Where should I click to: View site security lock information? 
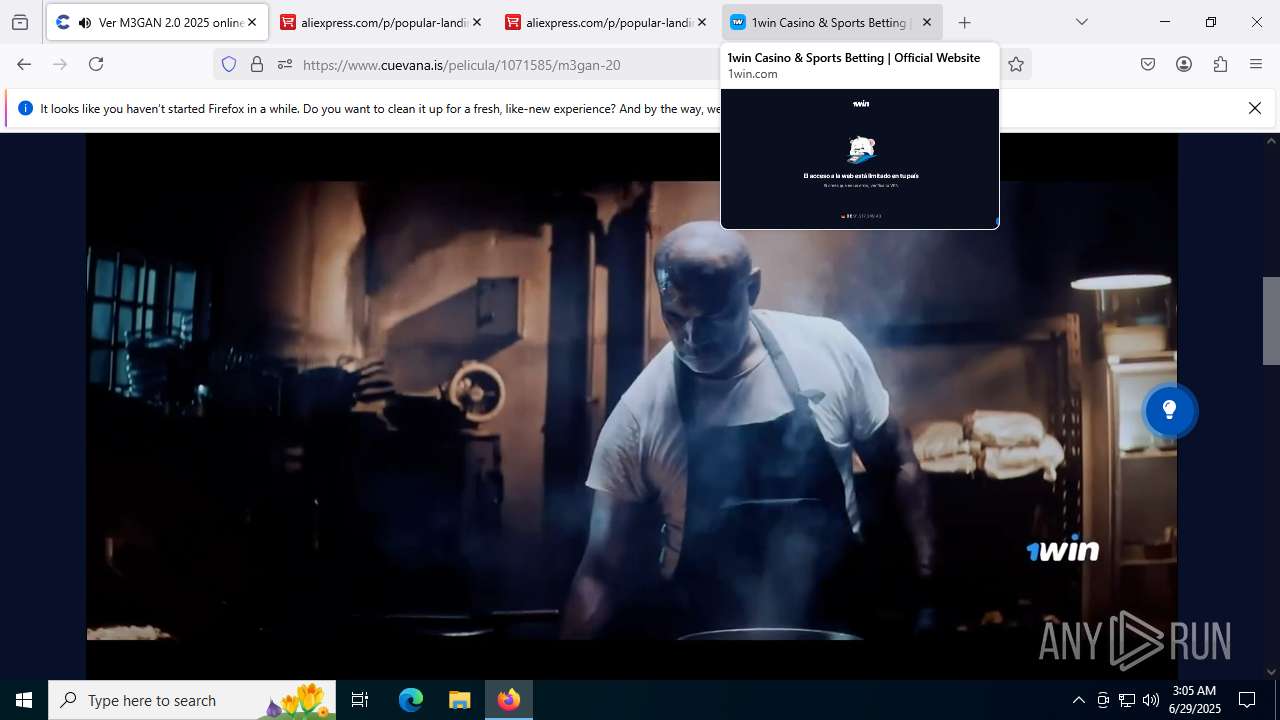click(257, 64)
